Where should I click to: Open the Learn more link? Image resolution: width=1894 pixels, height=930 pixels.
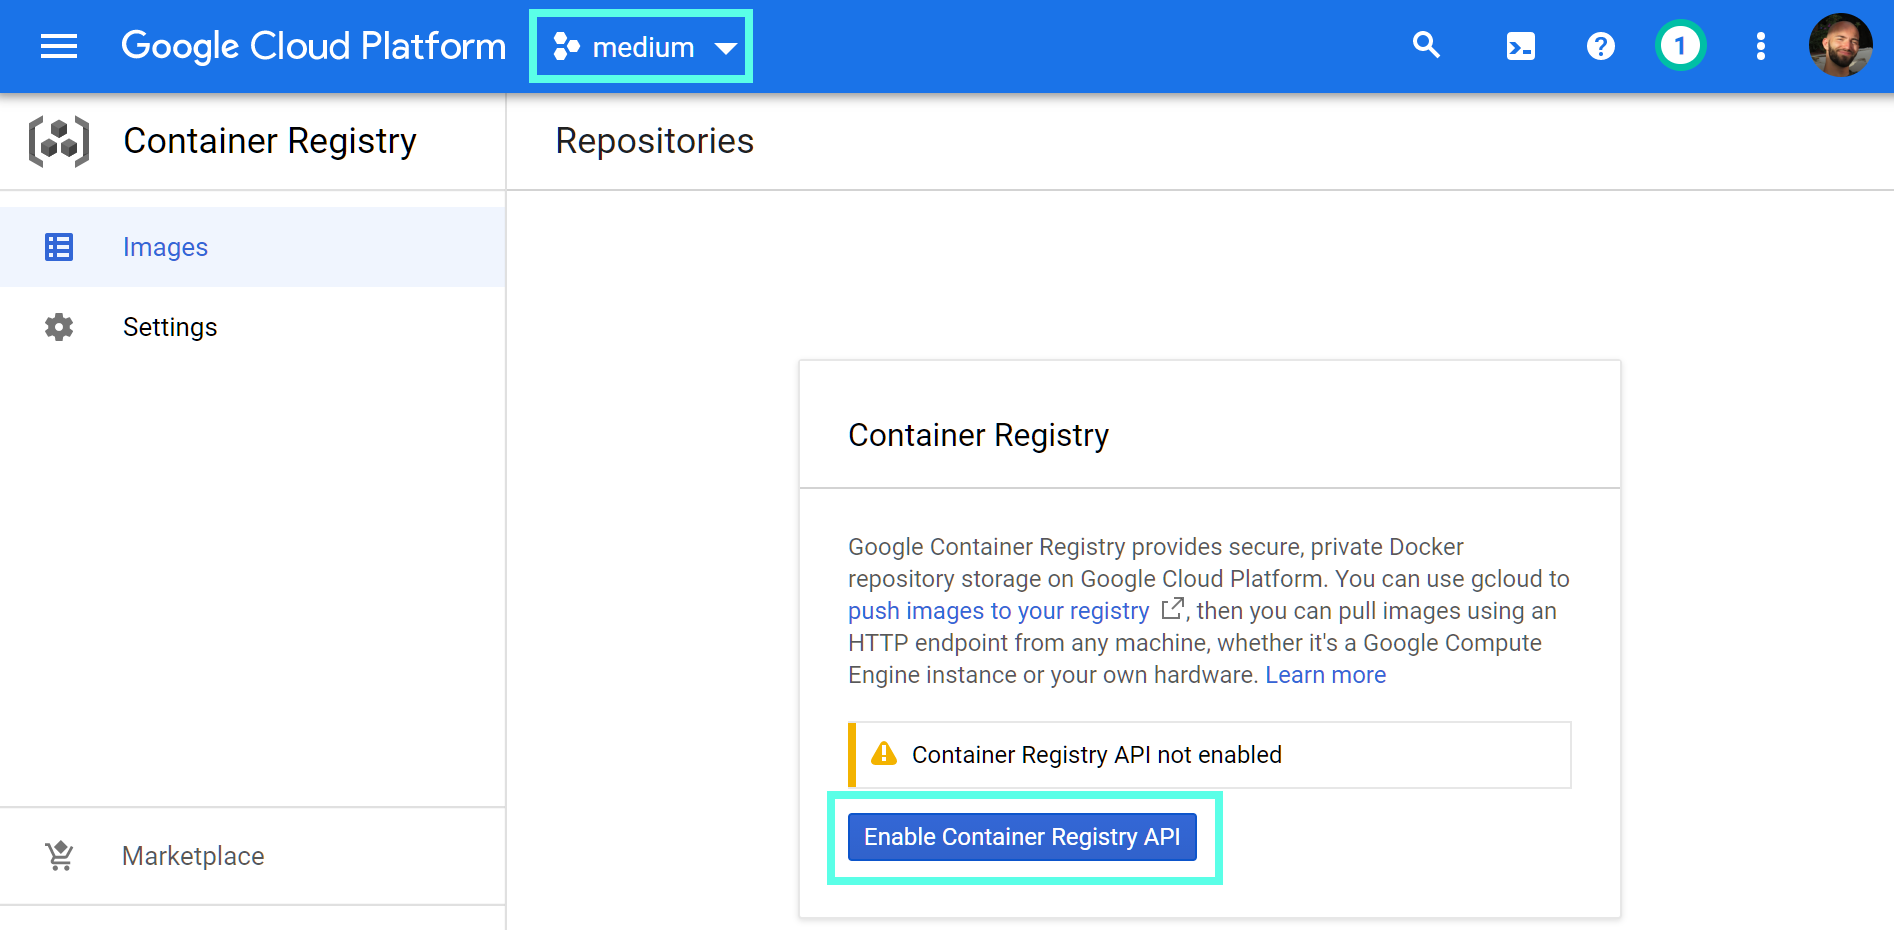[1325, 675]
